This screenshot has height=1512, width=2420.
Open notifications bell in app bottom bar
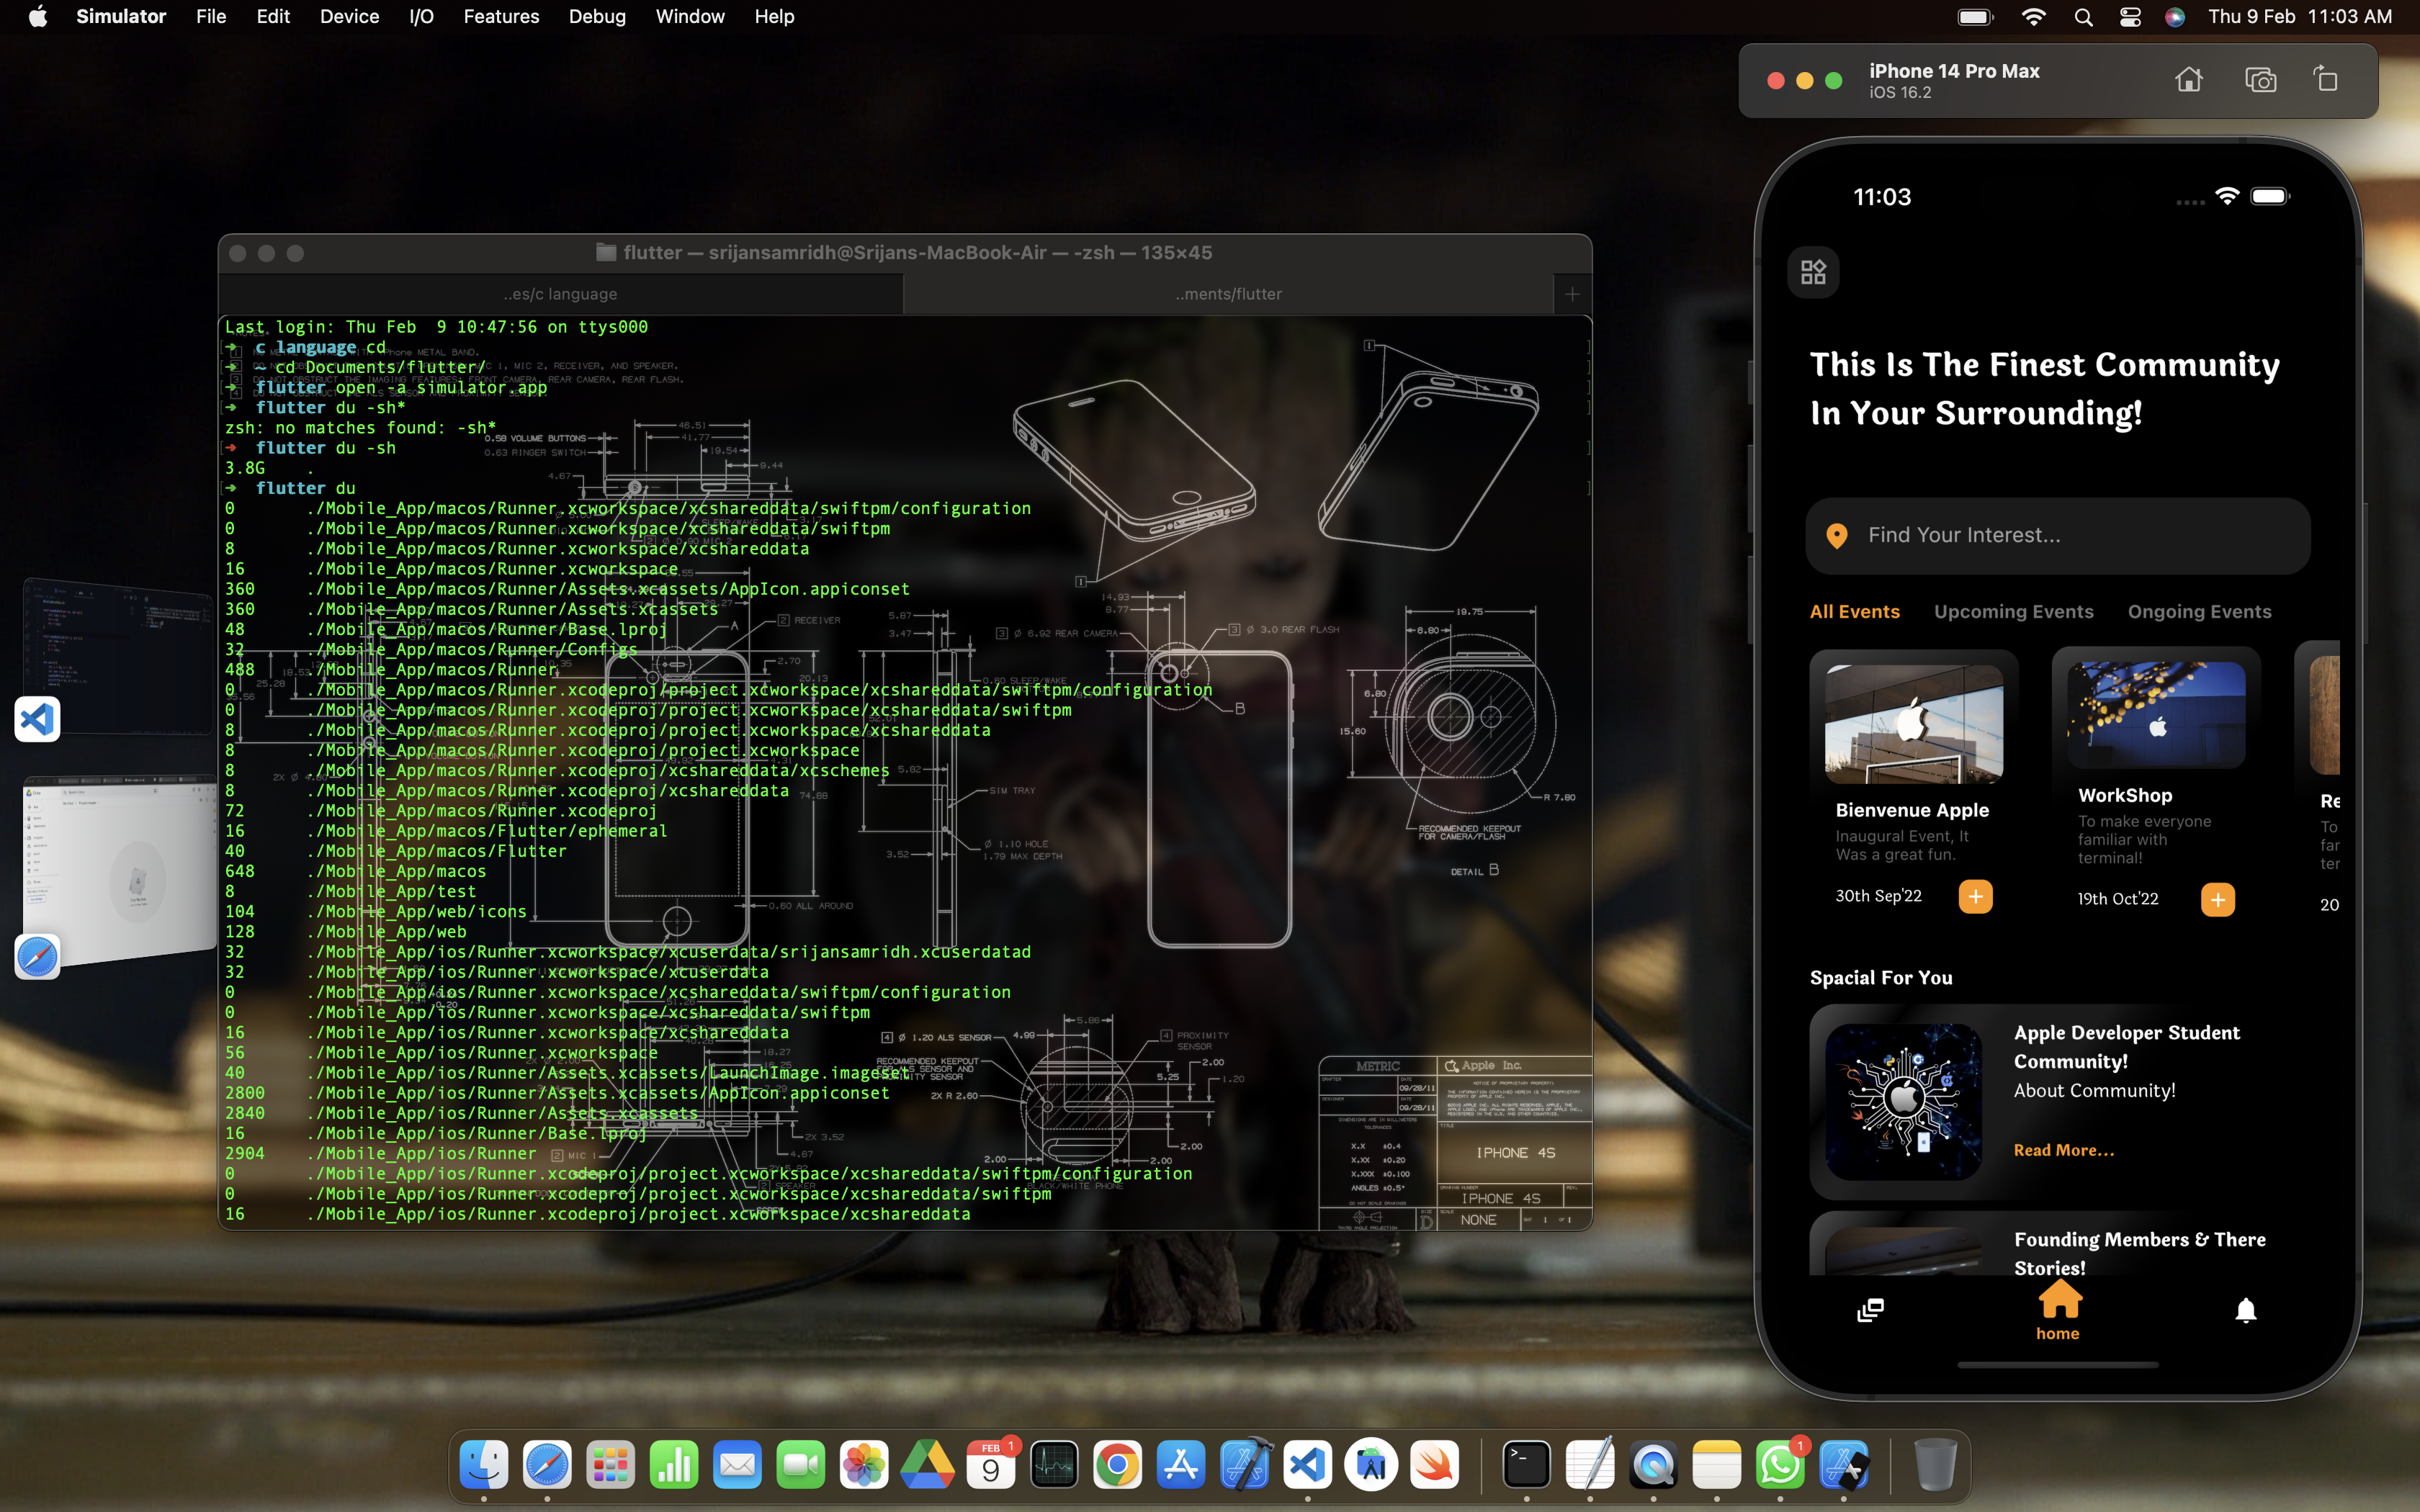tap(2245, 1310)
